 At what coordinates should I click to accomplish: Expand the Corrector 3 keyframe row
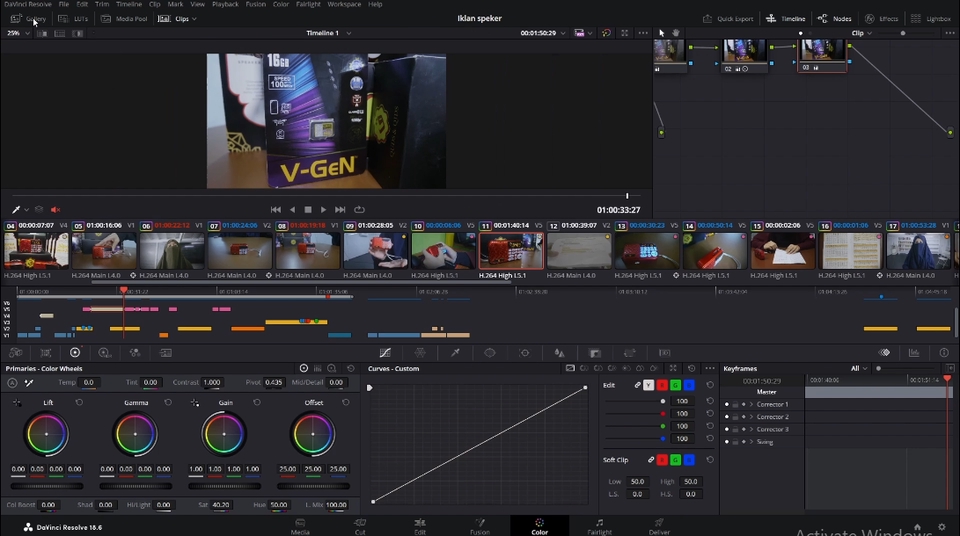click(751, 429)
